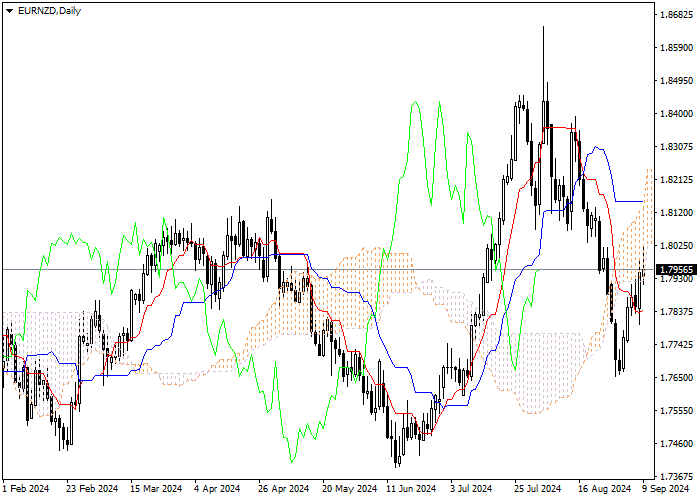Click the 1.84950 price axis label

[676, 81]
